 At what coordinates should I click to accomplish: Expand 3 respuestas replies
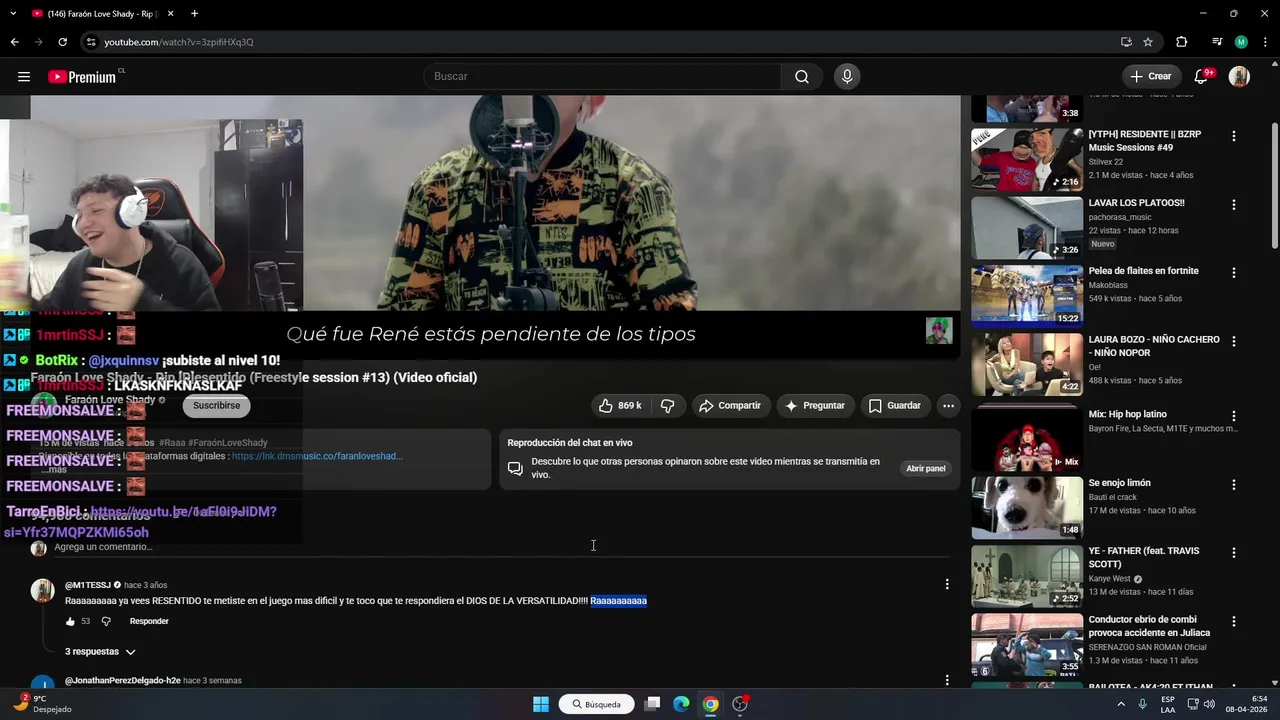coord(100,652)
